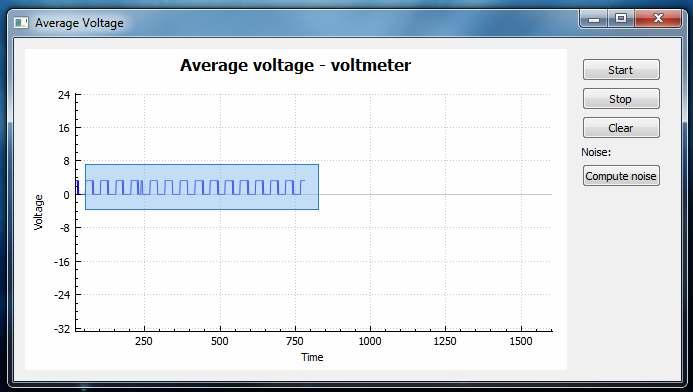Image resolution: width=693 pixels, height=392 pixels.
Task: Click the x-axis value 250
Action: [144, 341]
